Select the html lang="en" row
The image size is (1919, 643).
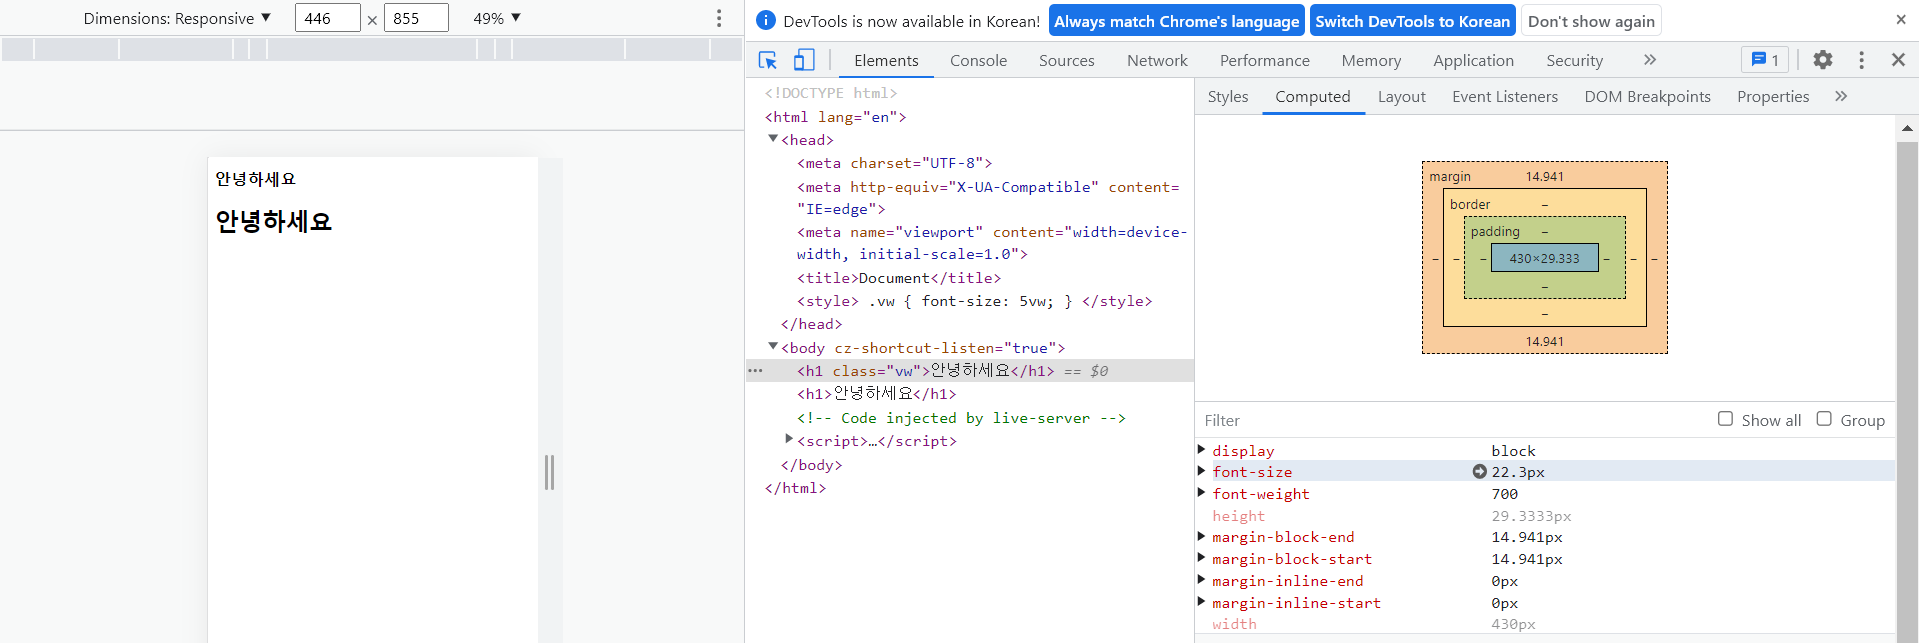[970, 117]
